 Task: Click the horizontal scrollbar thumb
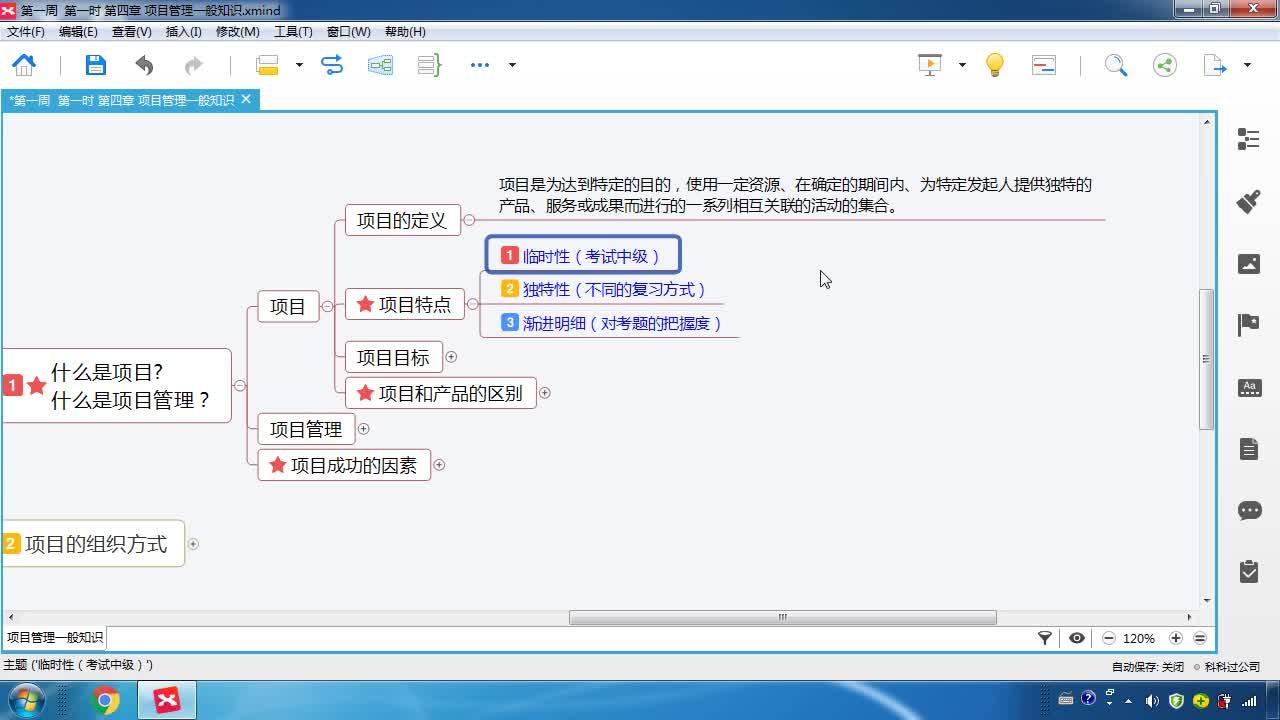pos(783,617)
